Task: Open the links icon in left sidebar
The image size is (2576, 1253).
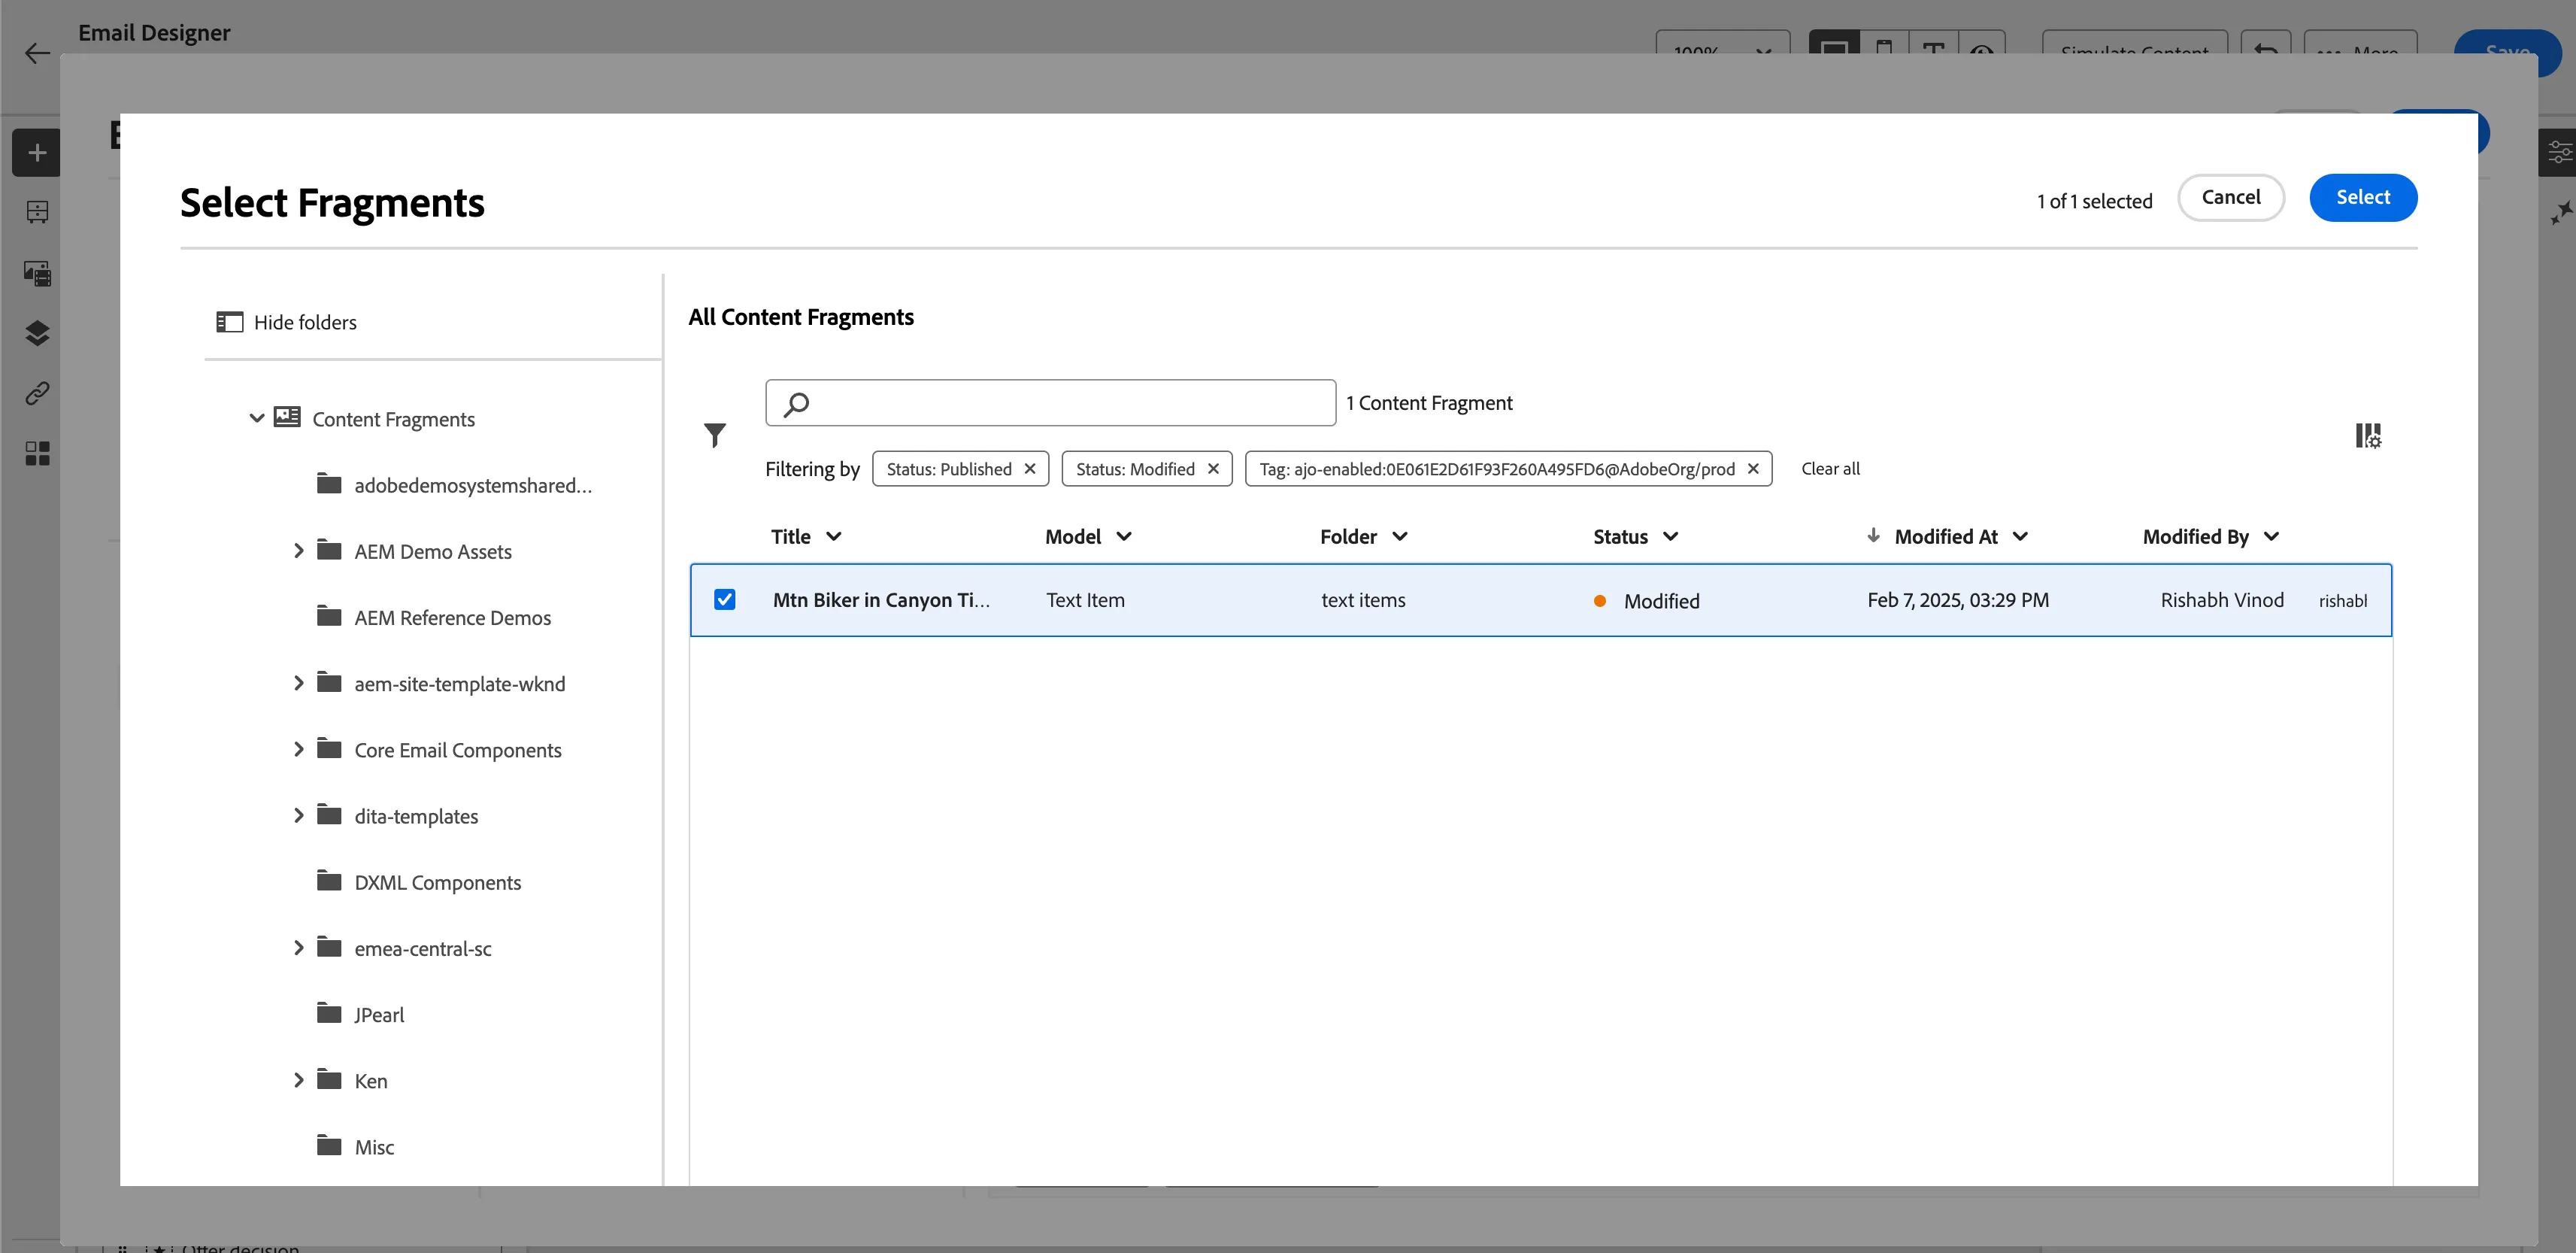Action: 37,393
